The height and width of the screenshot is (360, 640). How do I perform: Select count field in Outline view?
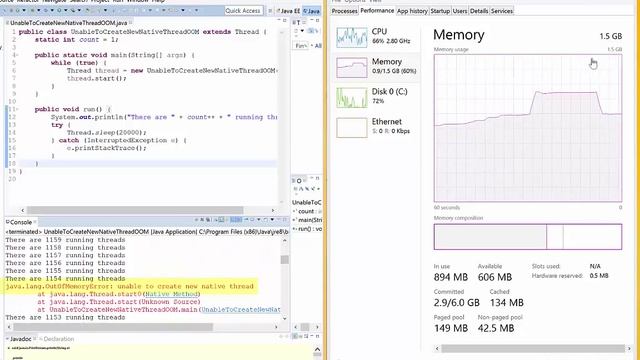[306, 211]
